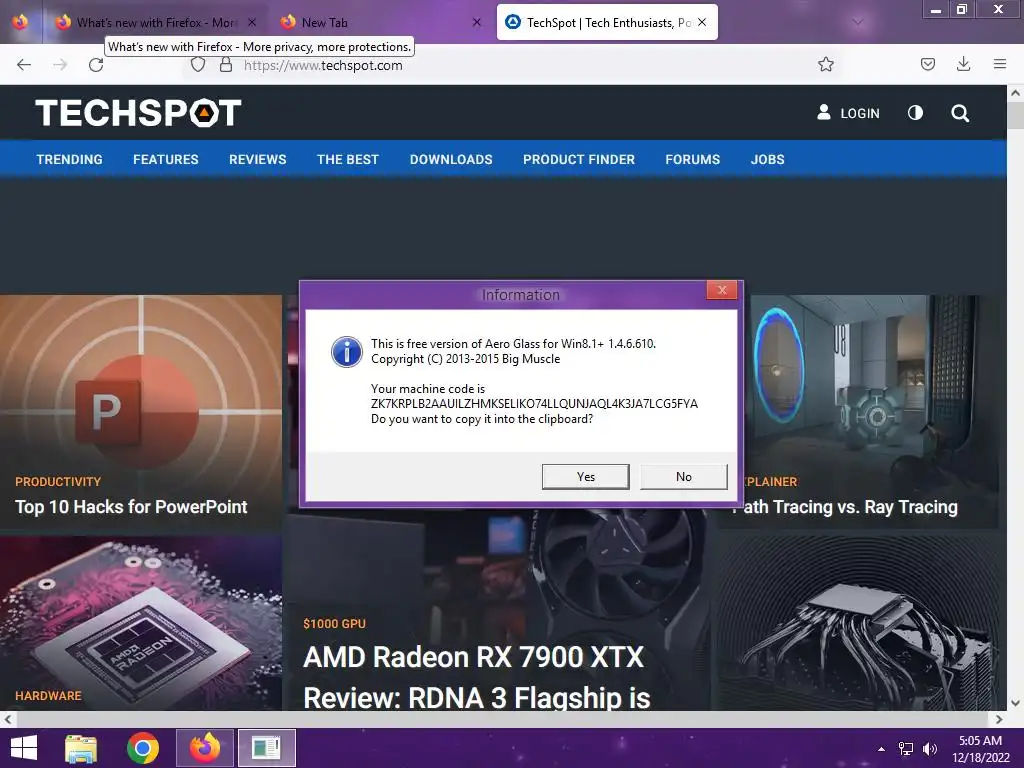The height and width of the screenshot is (768, 1024).
Task: Open Windows Start menu
Action: pos(24,748)
